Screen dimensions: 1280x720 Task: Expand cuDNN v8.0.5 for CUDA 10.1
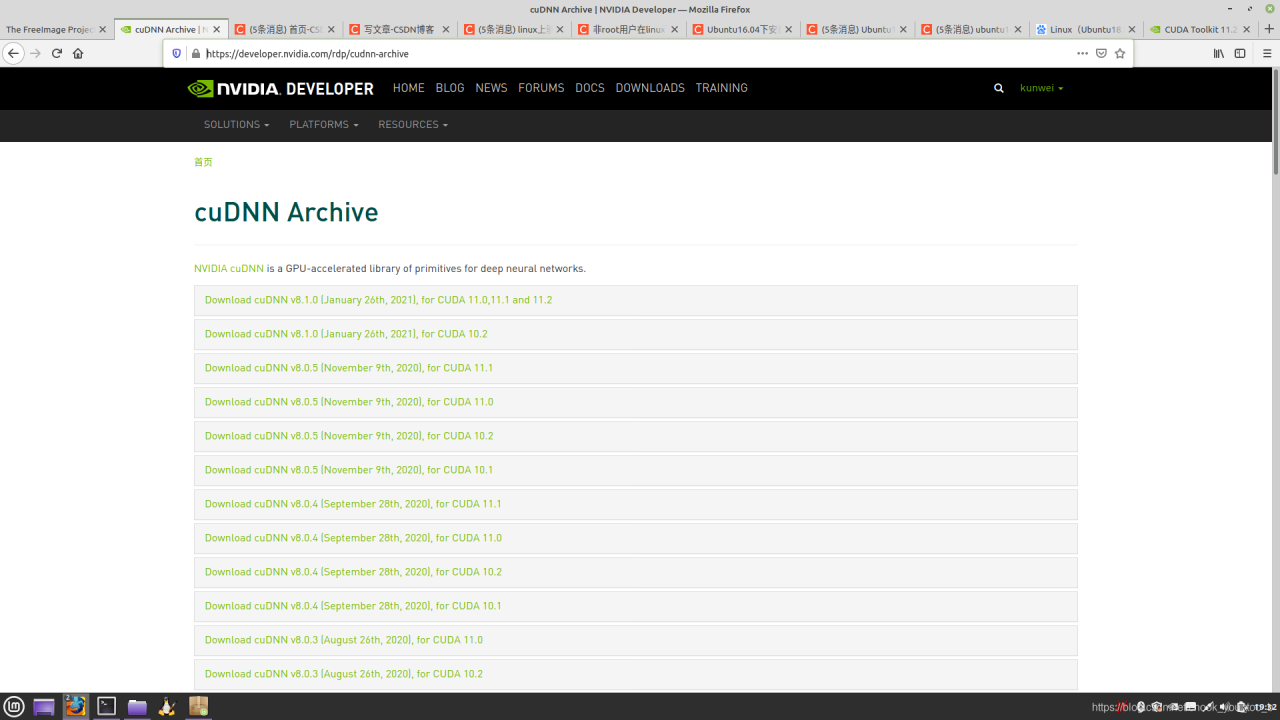point(635,470)
